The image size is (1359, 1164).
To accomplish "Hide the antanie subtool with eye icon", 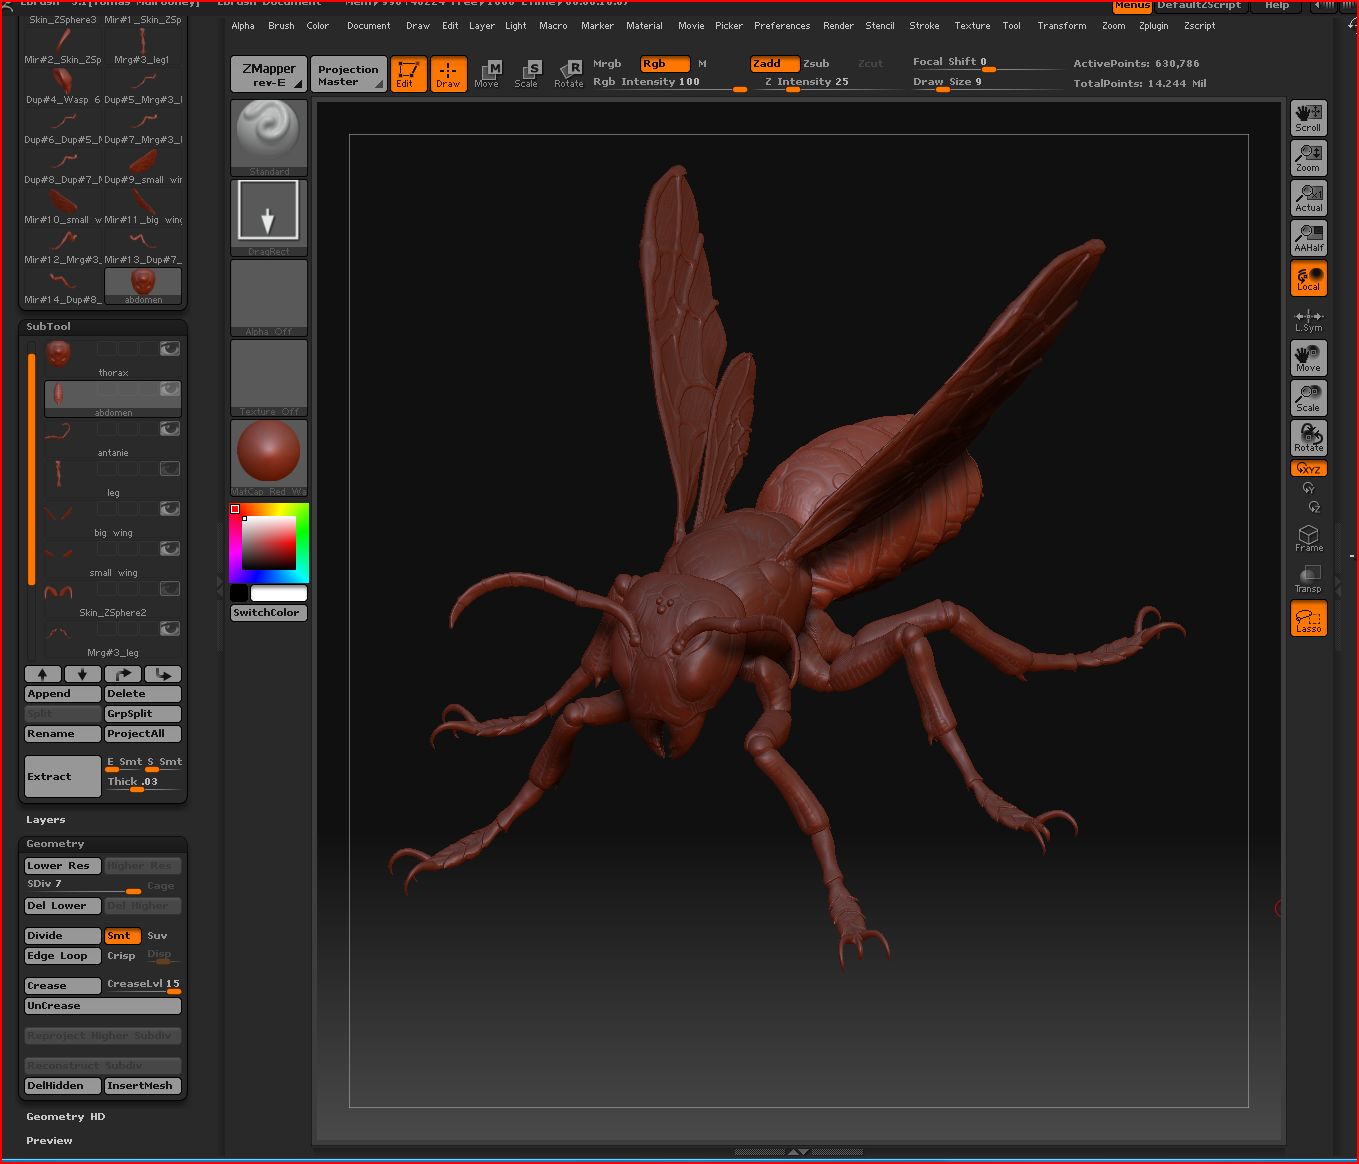I will click(170, 428).
